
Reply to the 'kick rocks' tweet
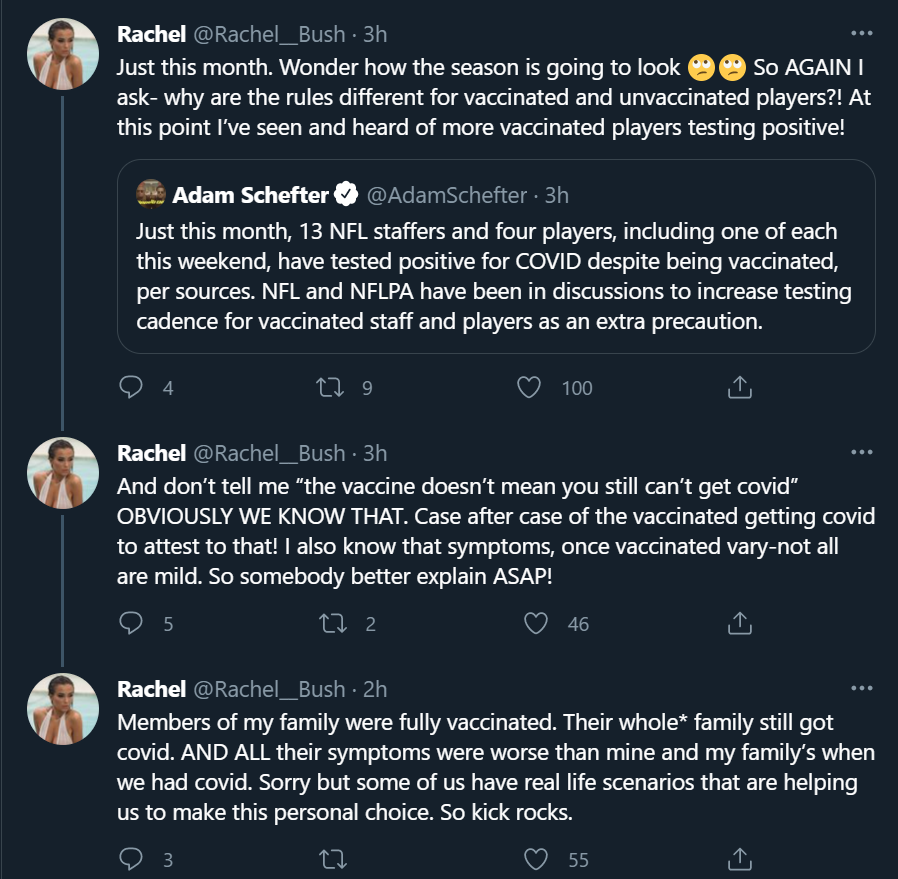point(132,859)
